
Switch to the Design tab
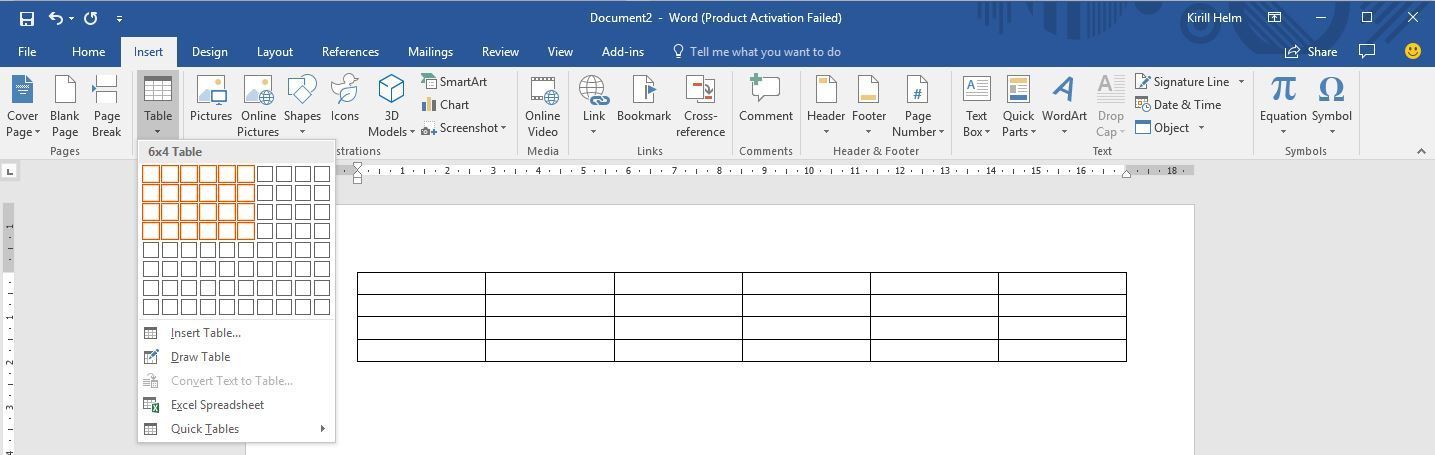[x=209, y=52]
